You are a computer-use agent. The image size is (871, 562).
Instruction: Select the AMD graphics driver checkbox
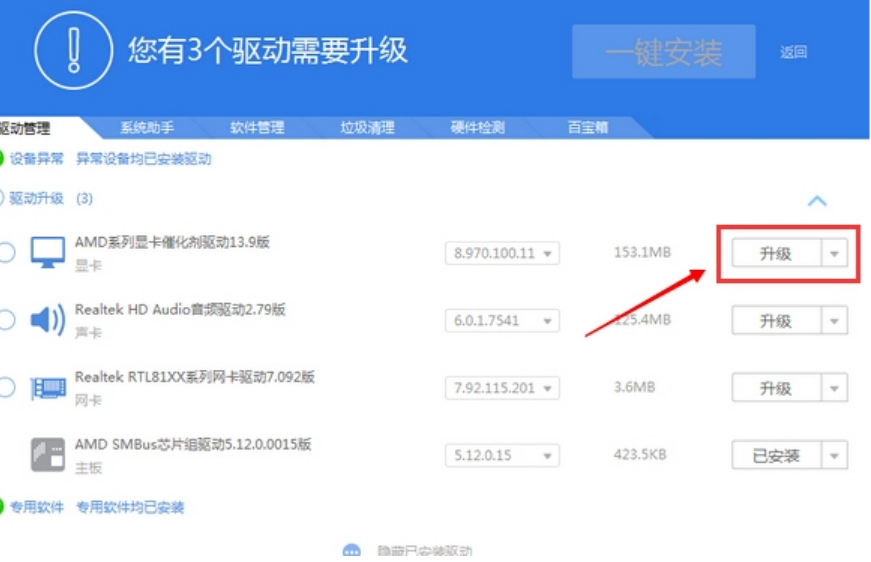coord(6,253)
